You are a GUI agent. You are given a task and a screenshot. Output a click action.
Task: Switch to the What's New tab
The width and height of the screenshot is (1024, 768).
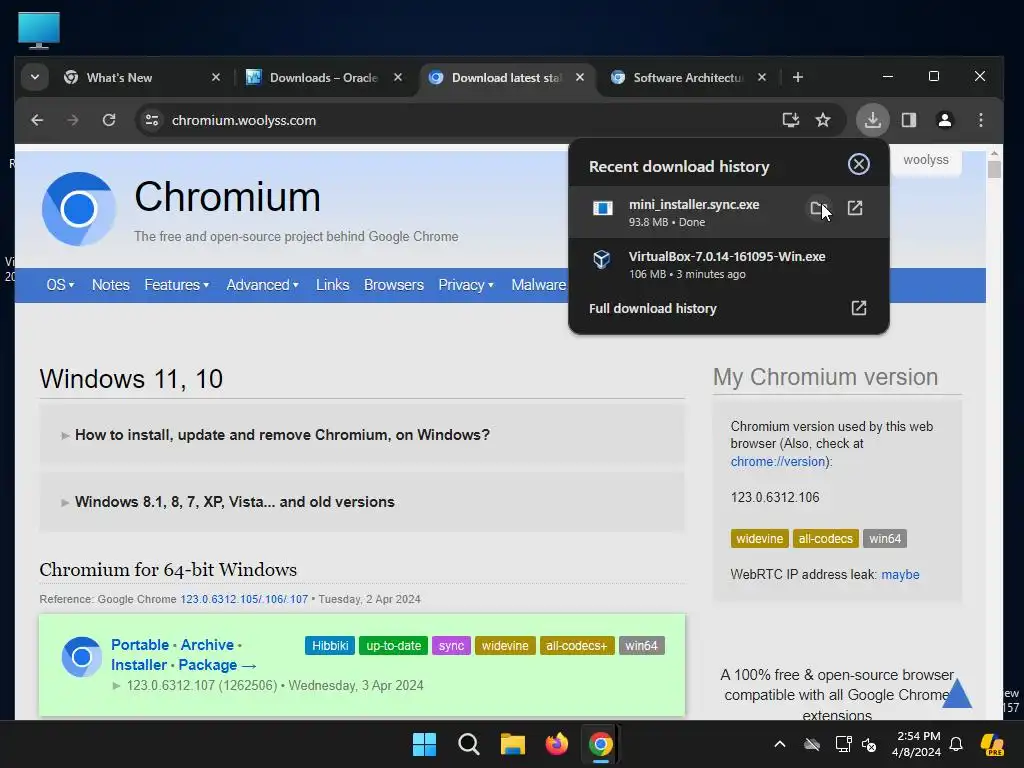click(x=142, y=77)
